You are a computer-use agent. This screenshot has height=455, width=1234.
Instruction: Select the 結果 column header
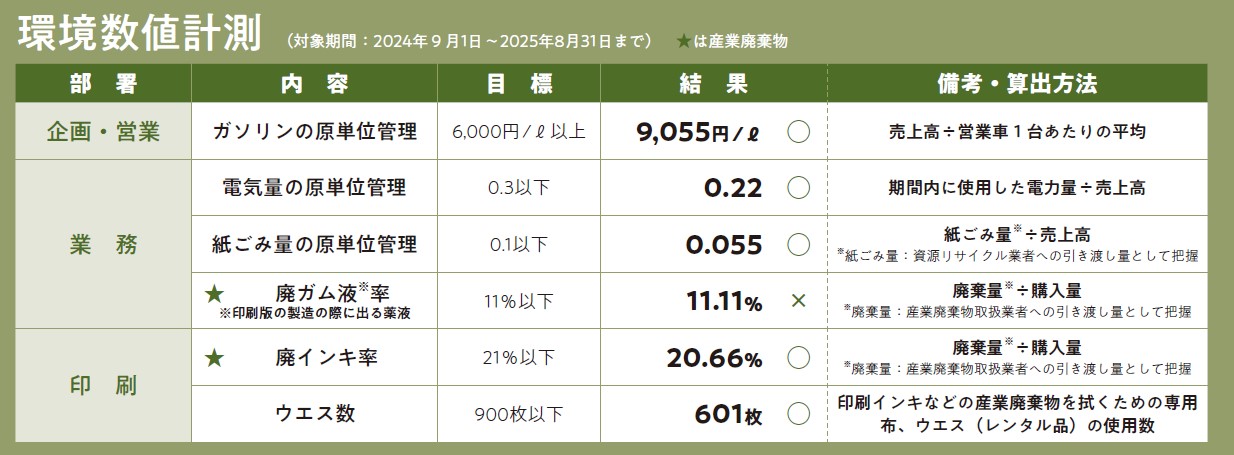click(714, 84)
